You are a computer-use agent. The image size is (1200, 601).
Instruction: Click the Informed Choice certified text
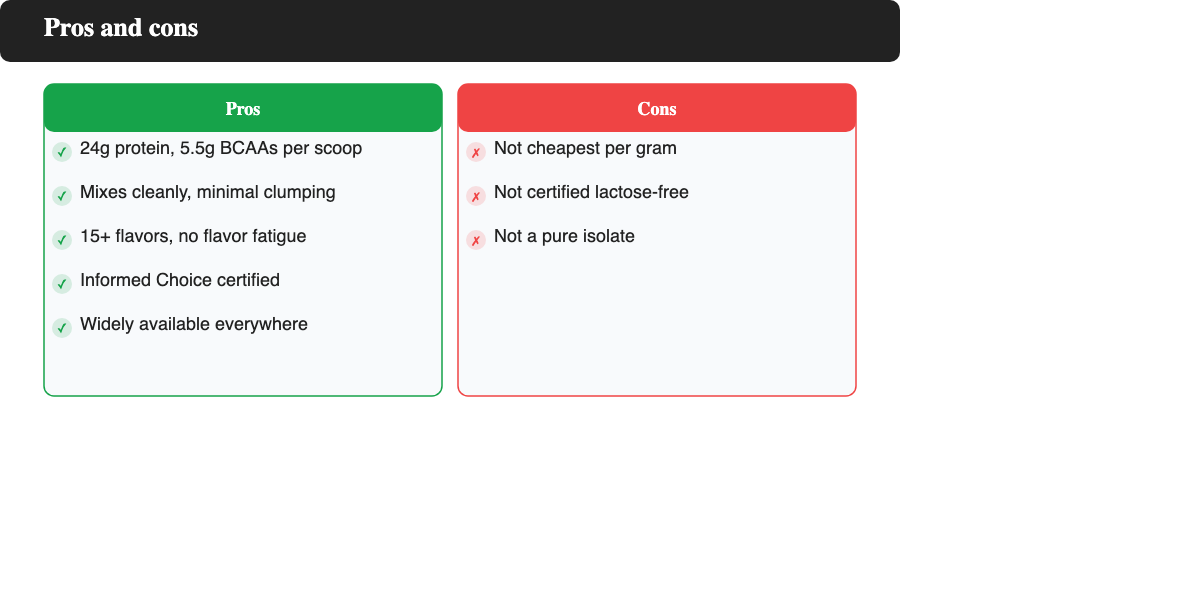(x=180, y=280)
